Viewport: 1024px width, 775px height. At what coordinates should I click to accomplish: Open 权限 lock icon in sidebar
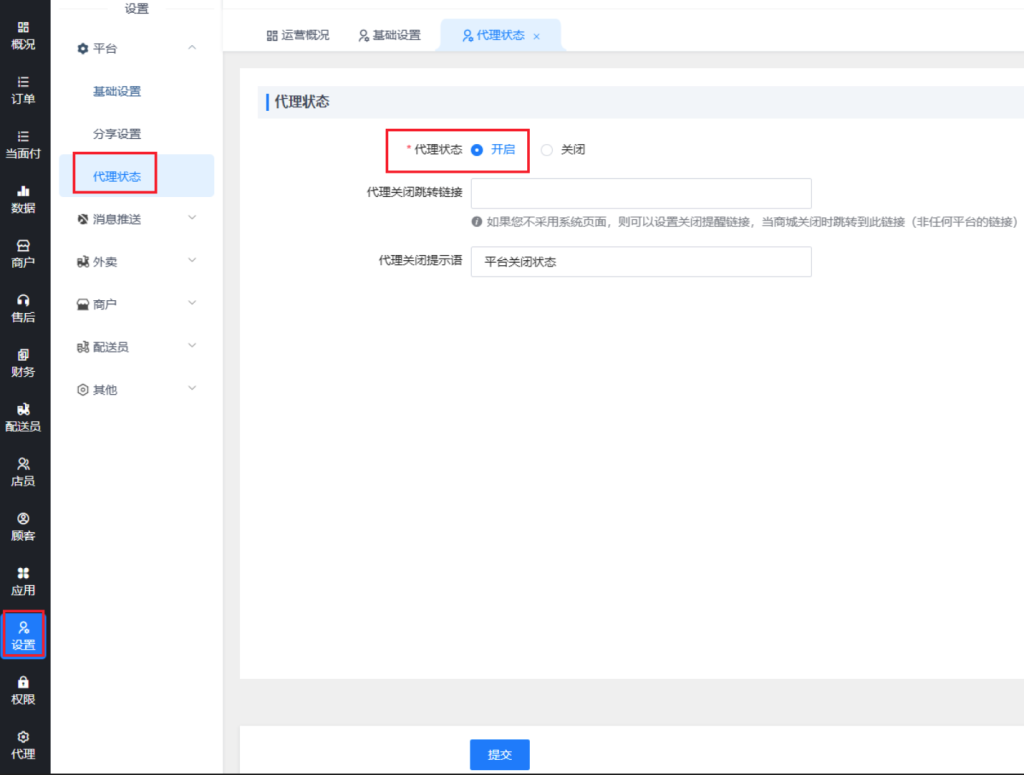pyautogui.click(x=23, y=690)
